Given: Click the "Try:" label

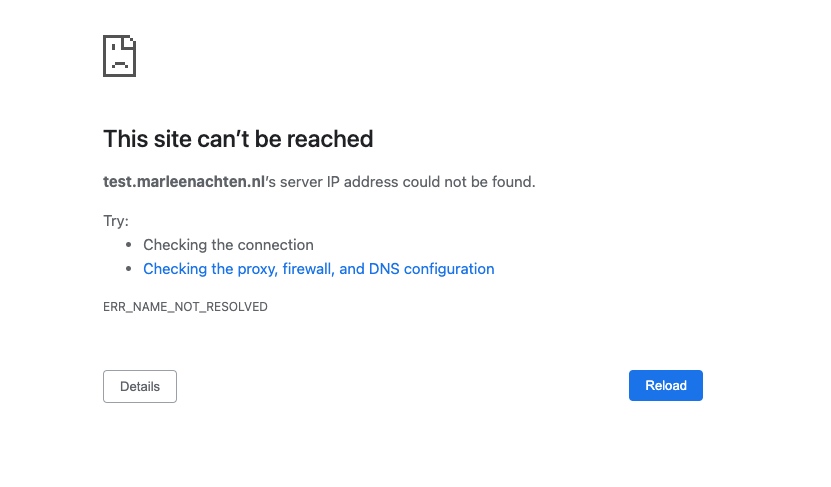Looking at the screenshot, I should pyautogui.click(x=116, y=220).
